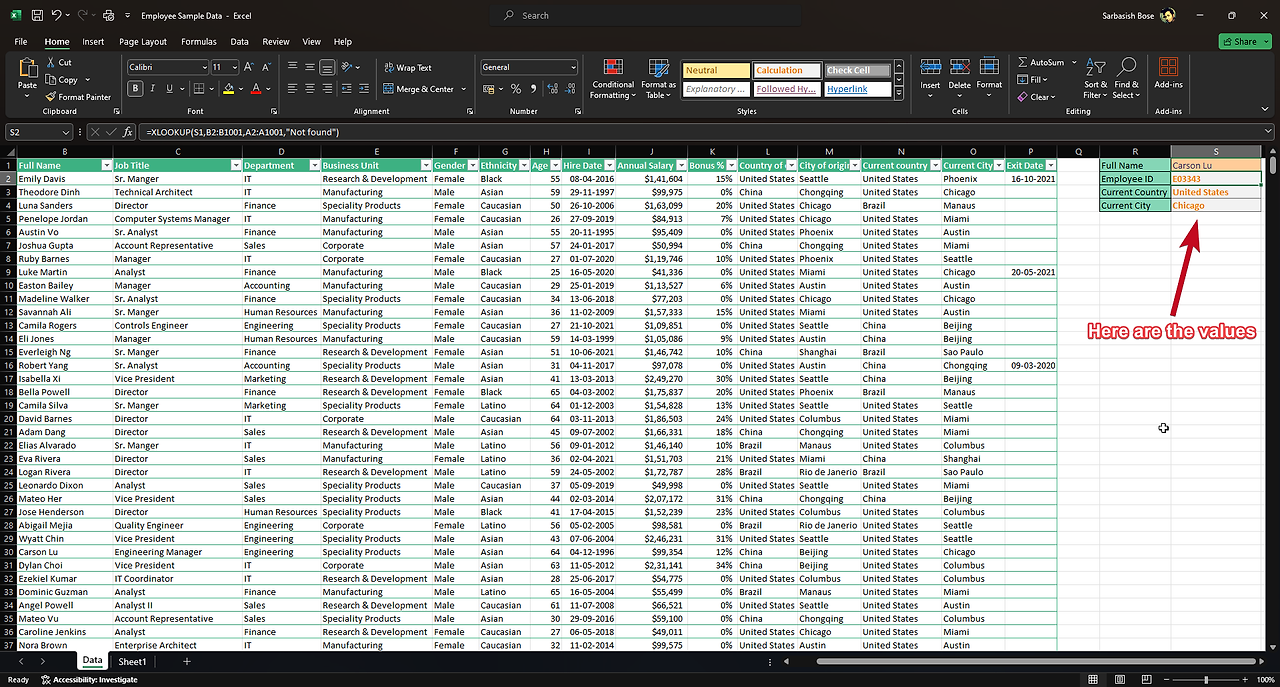Click the Fill Color bucket swatch
The height and width of the screenshot is (687, 1280).
click(229, 89)
